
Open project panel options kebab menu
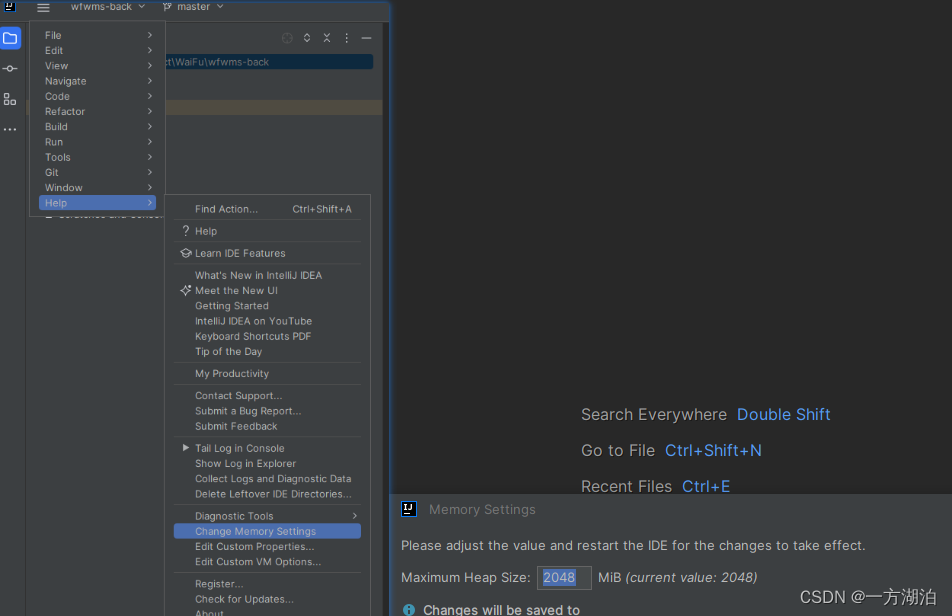click(x=347, y=38)
